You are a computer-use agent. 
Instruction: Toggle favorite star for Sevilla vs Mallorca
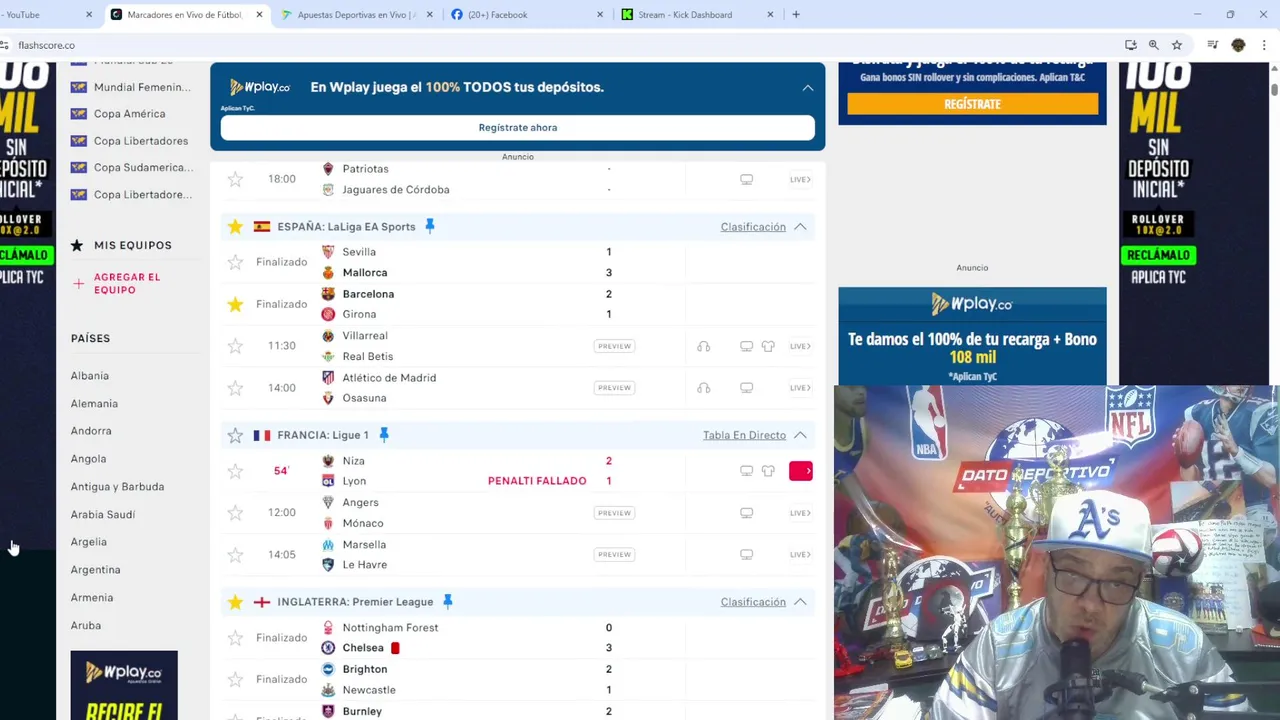235,262
